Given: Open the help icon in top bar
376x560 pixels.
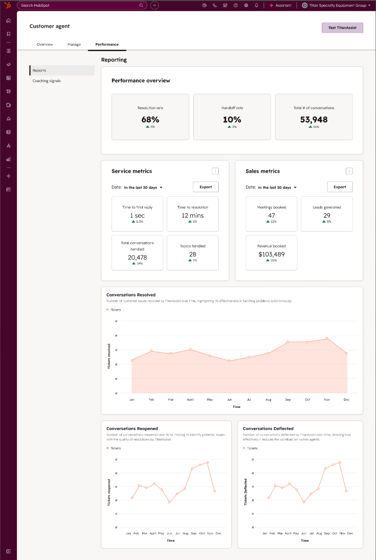Looking at the screenshot, I should point(235,5).
